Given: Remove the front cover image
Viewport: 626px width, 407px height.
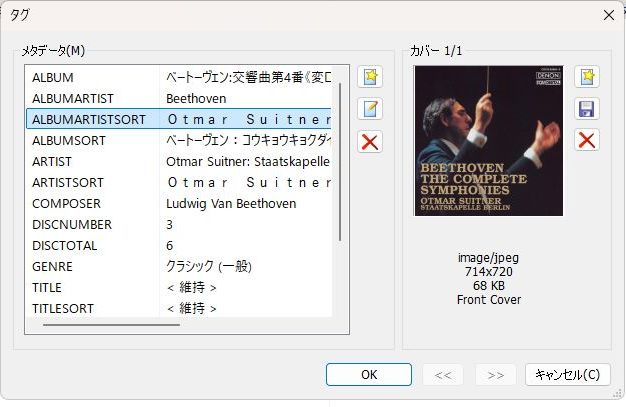Looking at the screenshot, I should point(587,140).
